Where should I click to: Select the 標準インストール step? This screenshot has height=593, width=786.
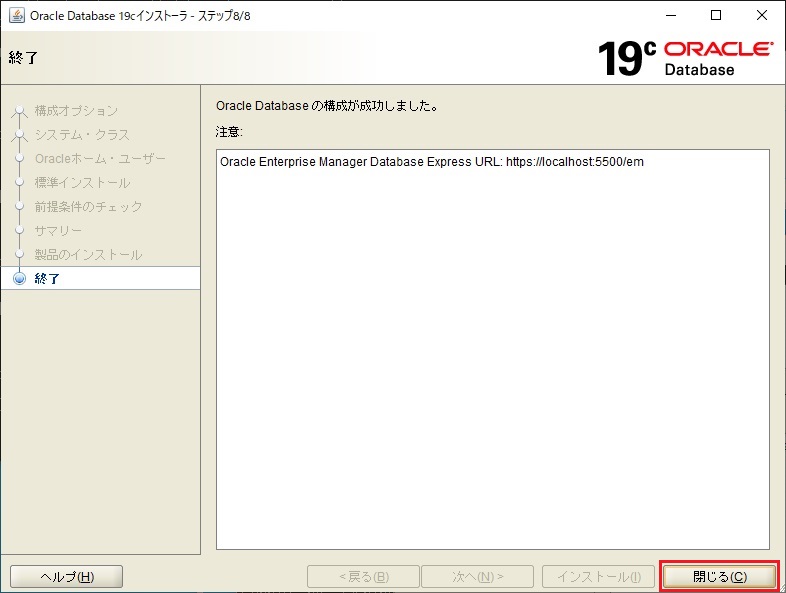(82, 183)
